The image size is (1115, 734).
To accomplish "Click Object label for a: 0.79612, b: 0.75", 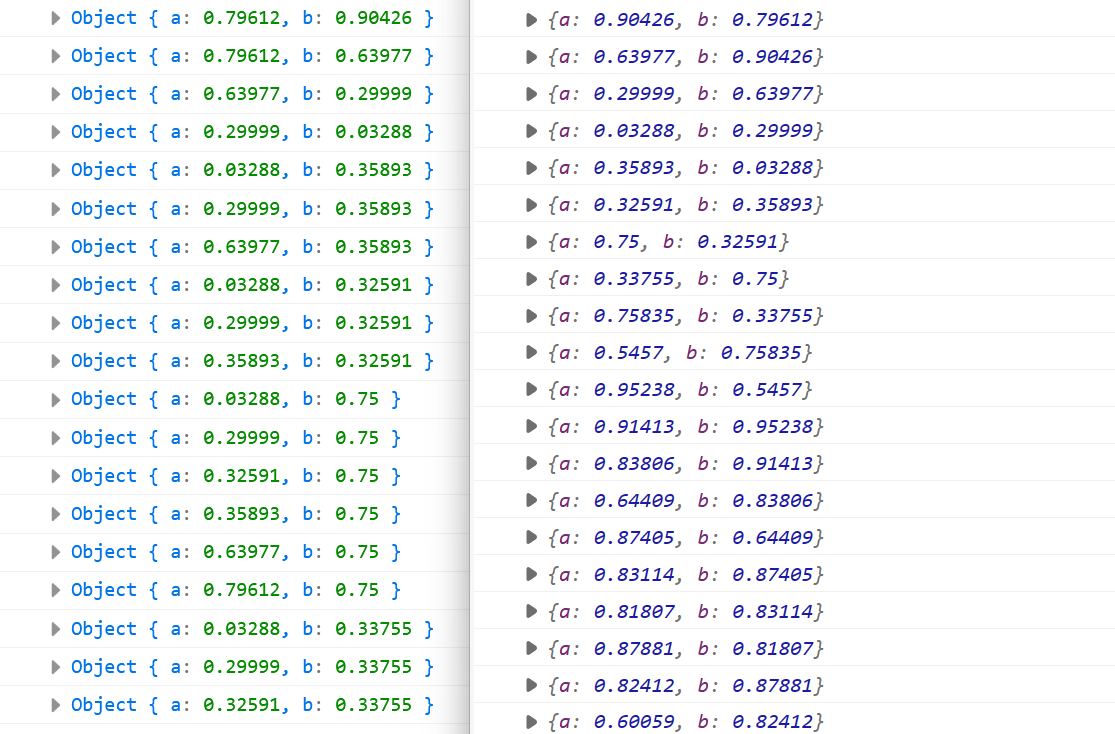I will pyautogui.click(x=103, y=590).
